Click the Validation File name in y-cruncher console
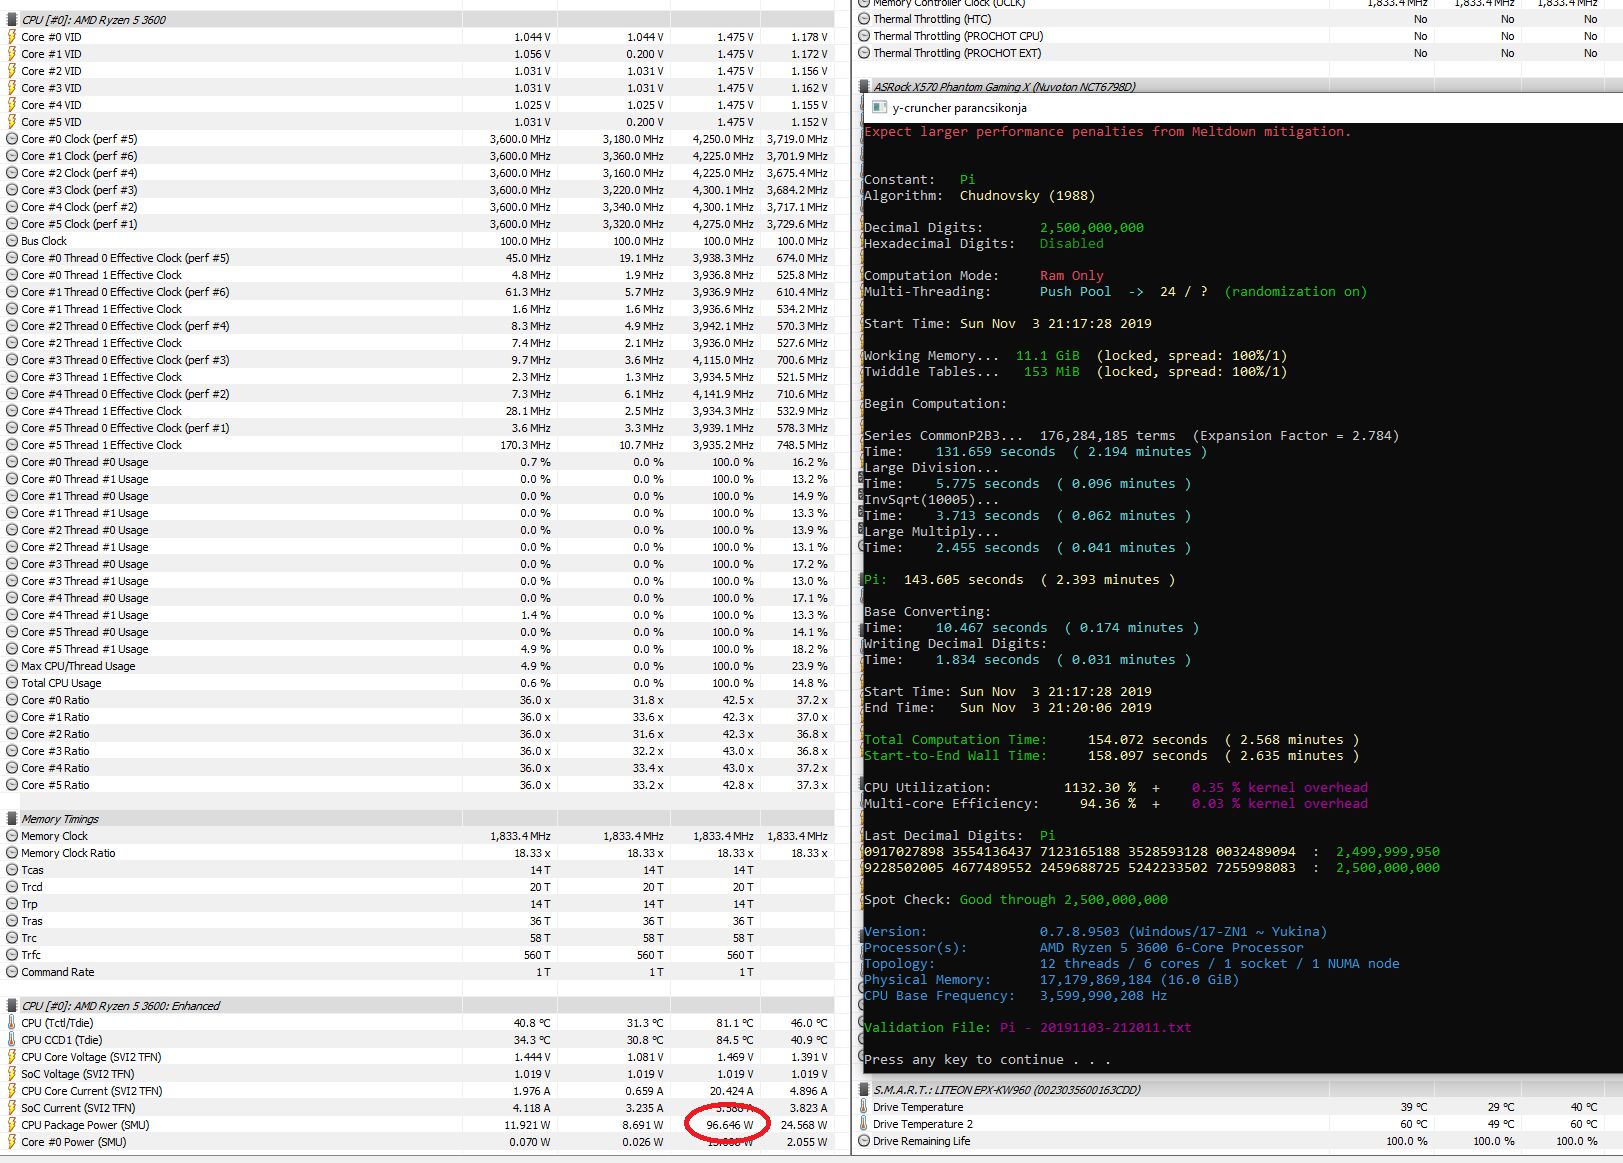The width and height of the screenshot is (1623, 1163). tap(1095, 1028)
